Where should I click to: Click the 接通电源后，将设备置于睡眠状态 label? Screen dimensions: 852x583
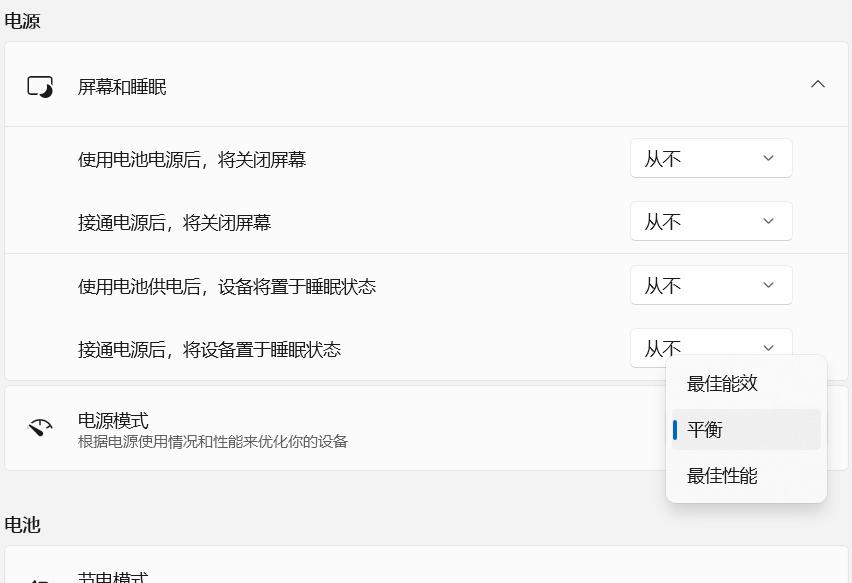point(209,349)
